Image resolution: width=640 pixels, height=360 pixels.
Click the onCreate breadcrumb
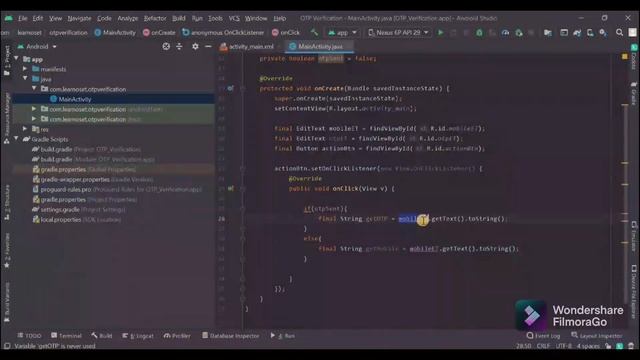click(x=159, y=32)
